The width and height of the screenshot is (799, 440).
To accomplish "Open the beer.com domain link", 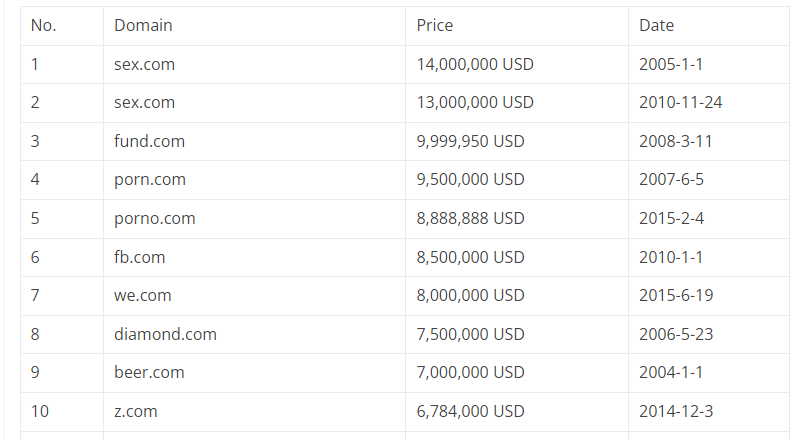I will click(x=149, y=372).
